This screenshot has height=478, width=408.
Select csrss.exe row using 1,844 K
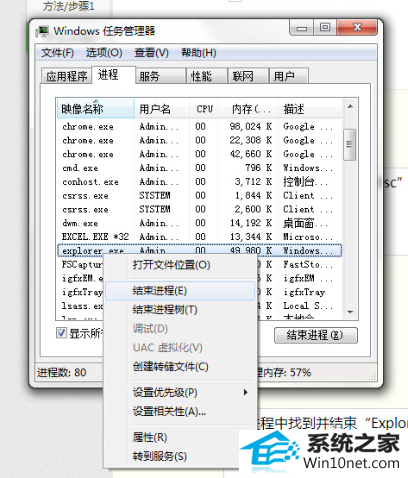pos(199,195)
